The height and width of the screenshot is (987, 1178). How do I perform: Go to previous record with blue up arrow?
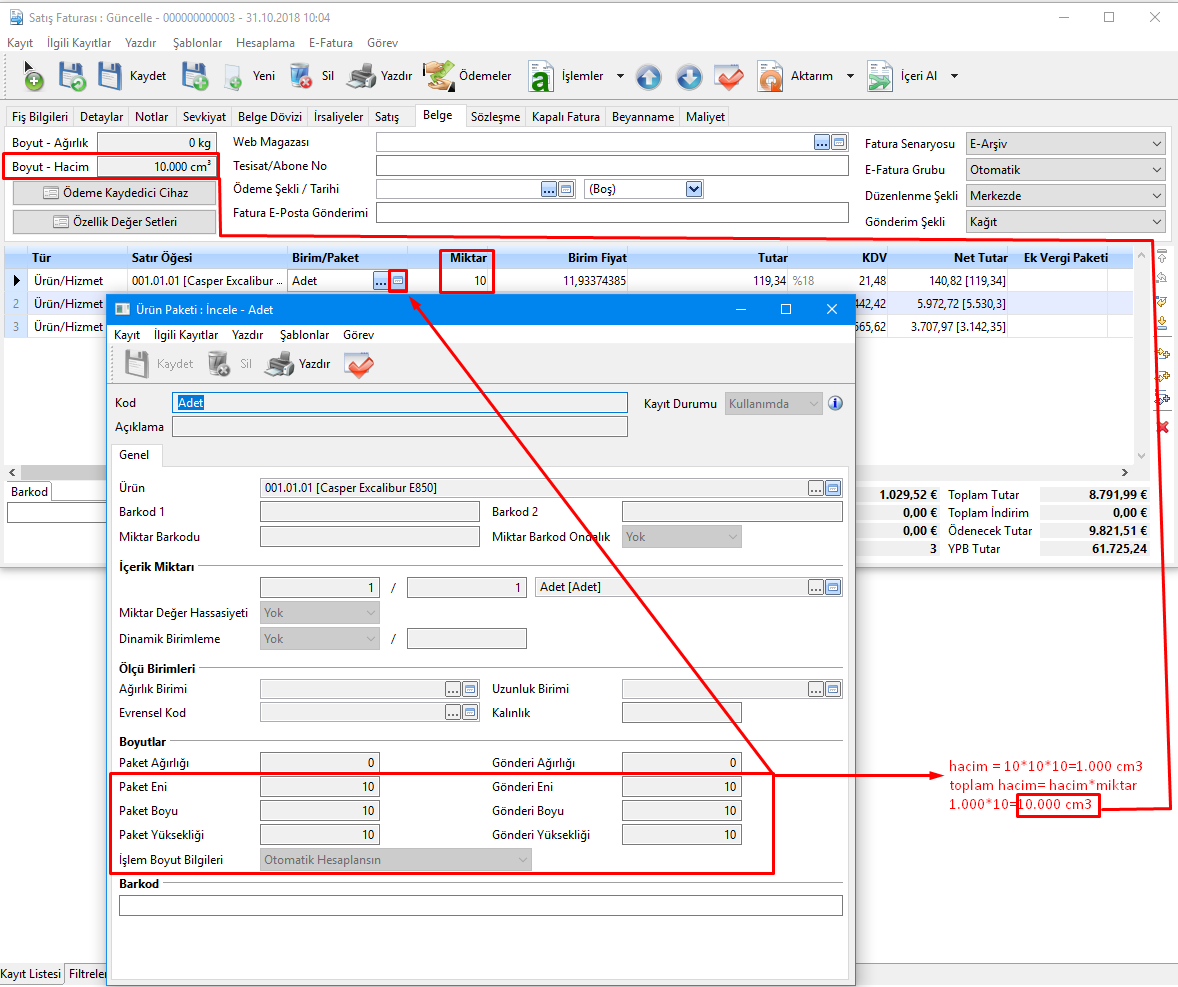648,76
